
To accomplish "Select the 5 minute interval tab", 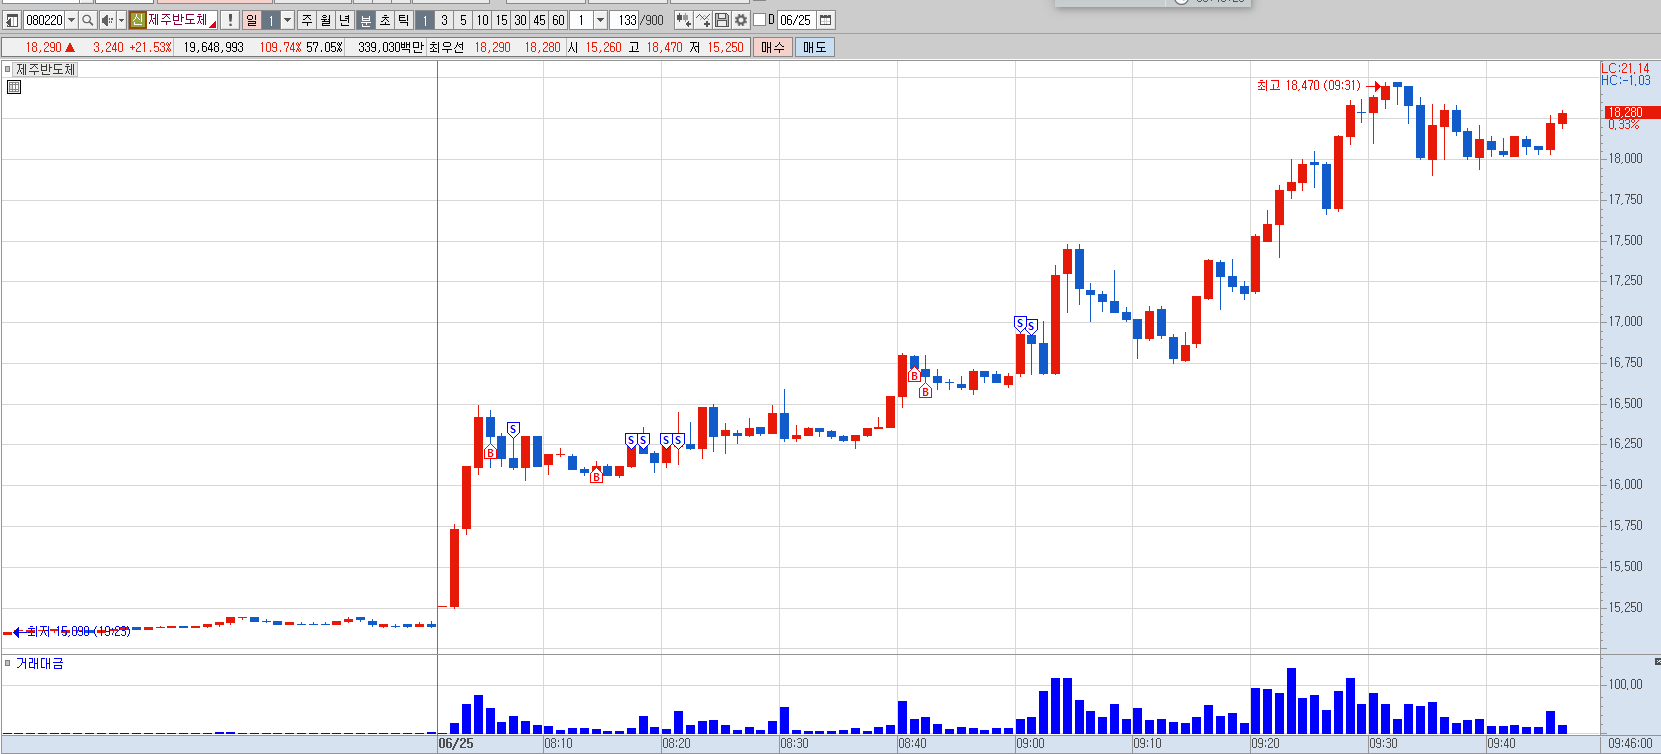I will [463, 20].
